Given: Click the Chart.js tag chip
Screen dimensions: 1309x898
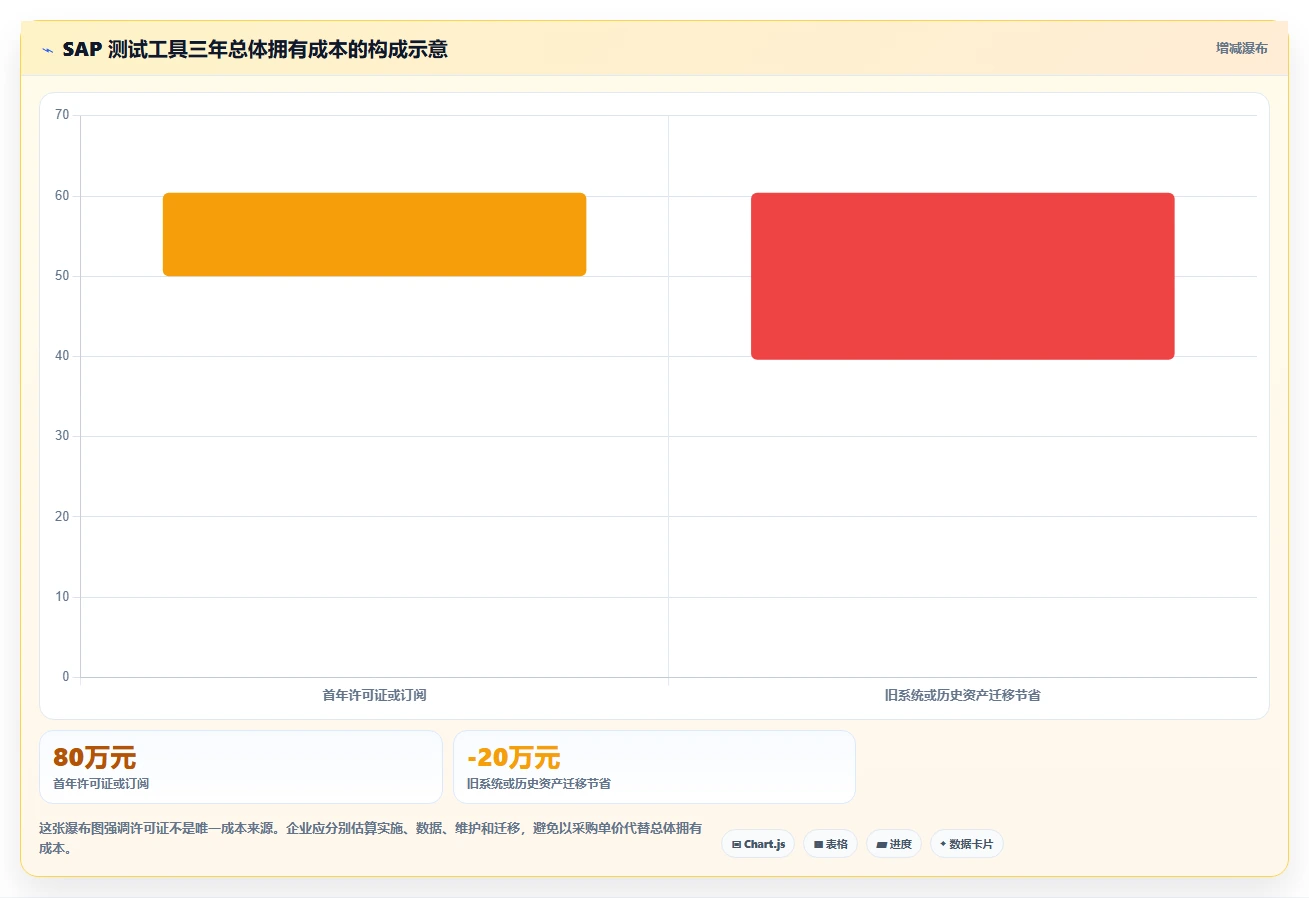Looking at the screenshot, I should 758,844.
